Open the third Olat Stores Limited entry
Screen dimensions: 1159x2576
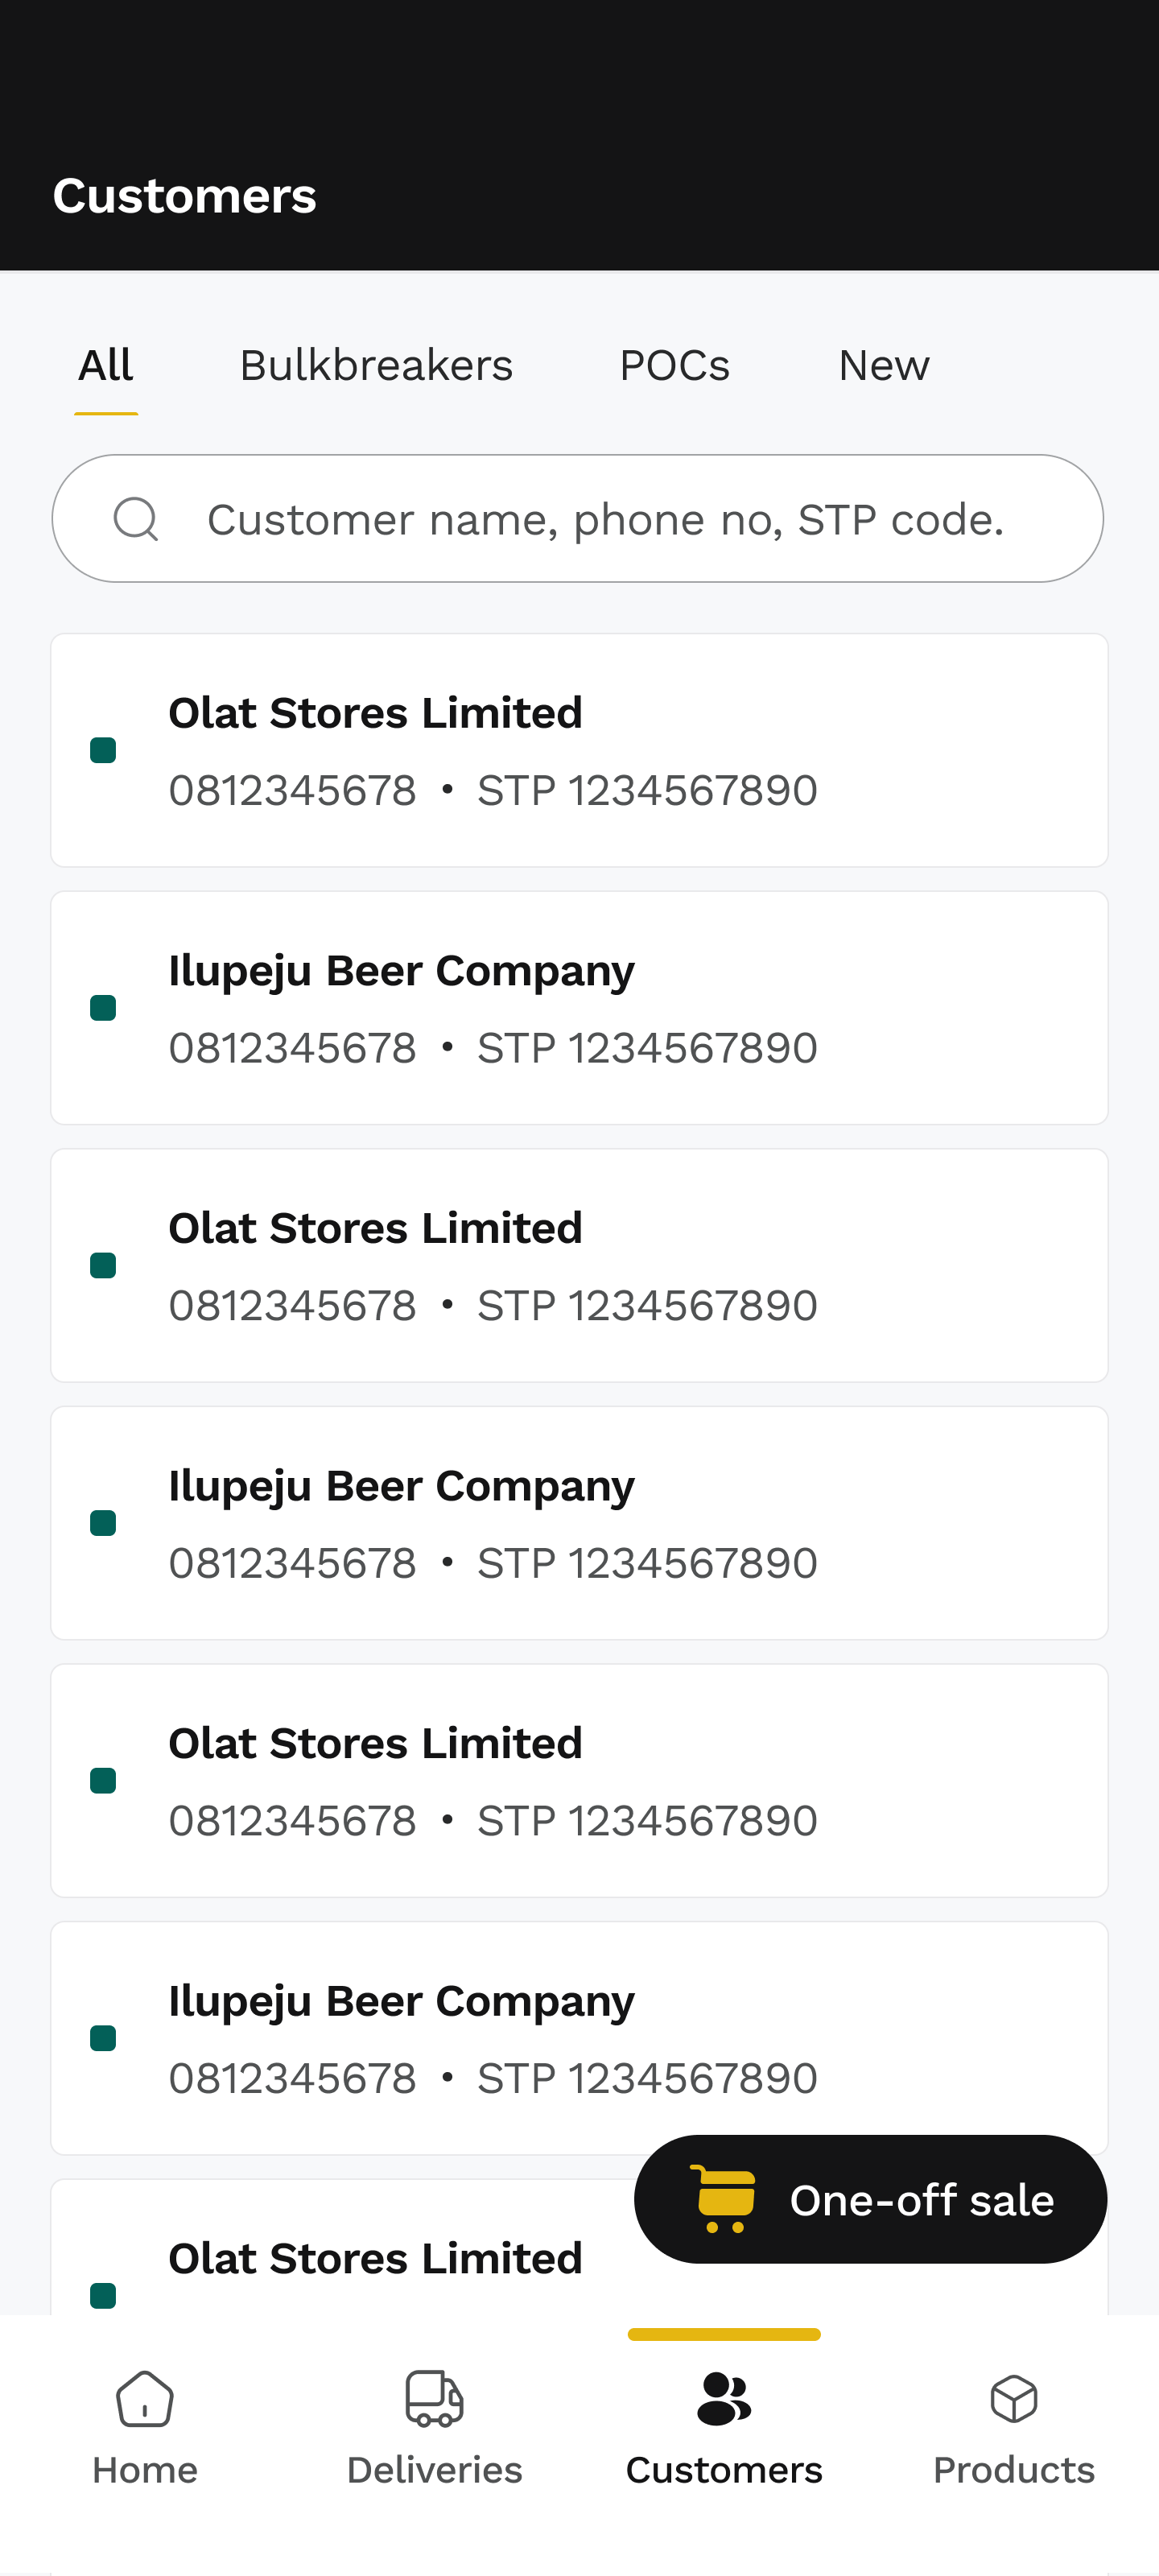(x=579, y=1781)
